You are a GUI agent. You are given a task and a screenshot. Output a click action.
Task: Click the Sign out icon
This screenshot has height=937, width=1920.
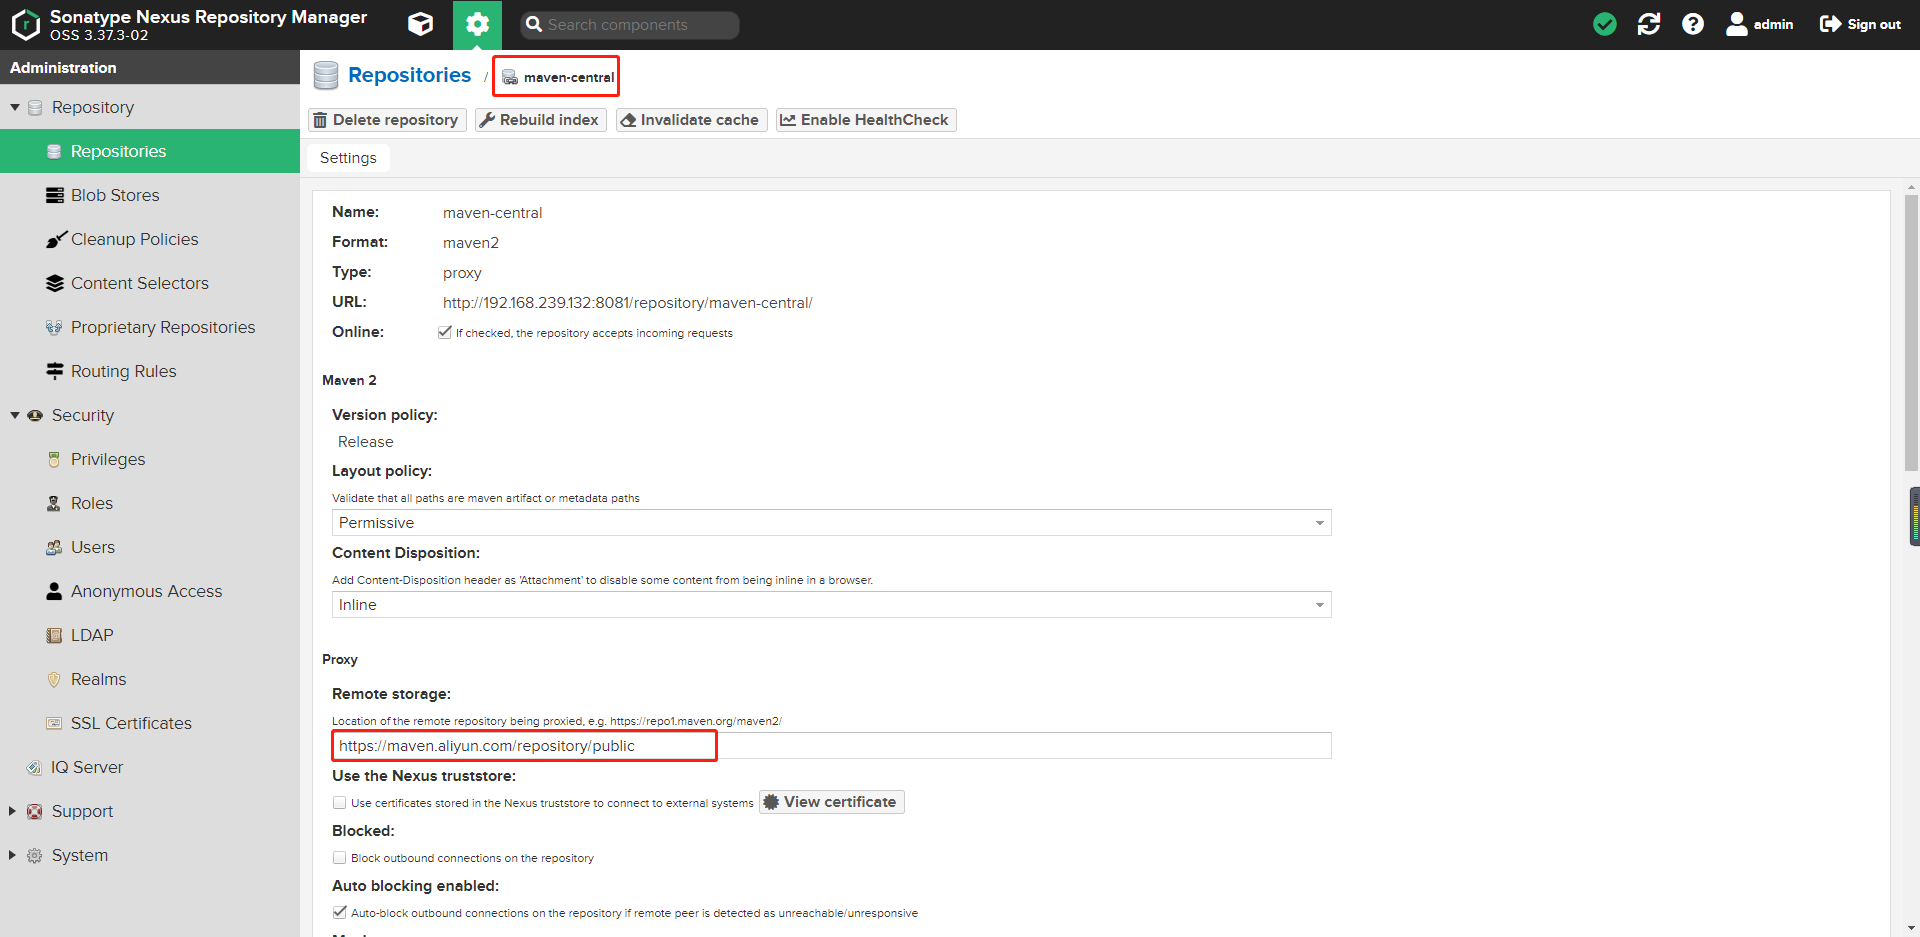coord(1830,24)
